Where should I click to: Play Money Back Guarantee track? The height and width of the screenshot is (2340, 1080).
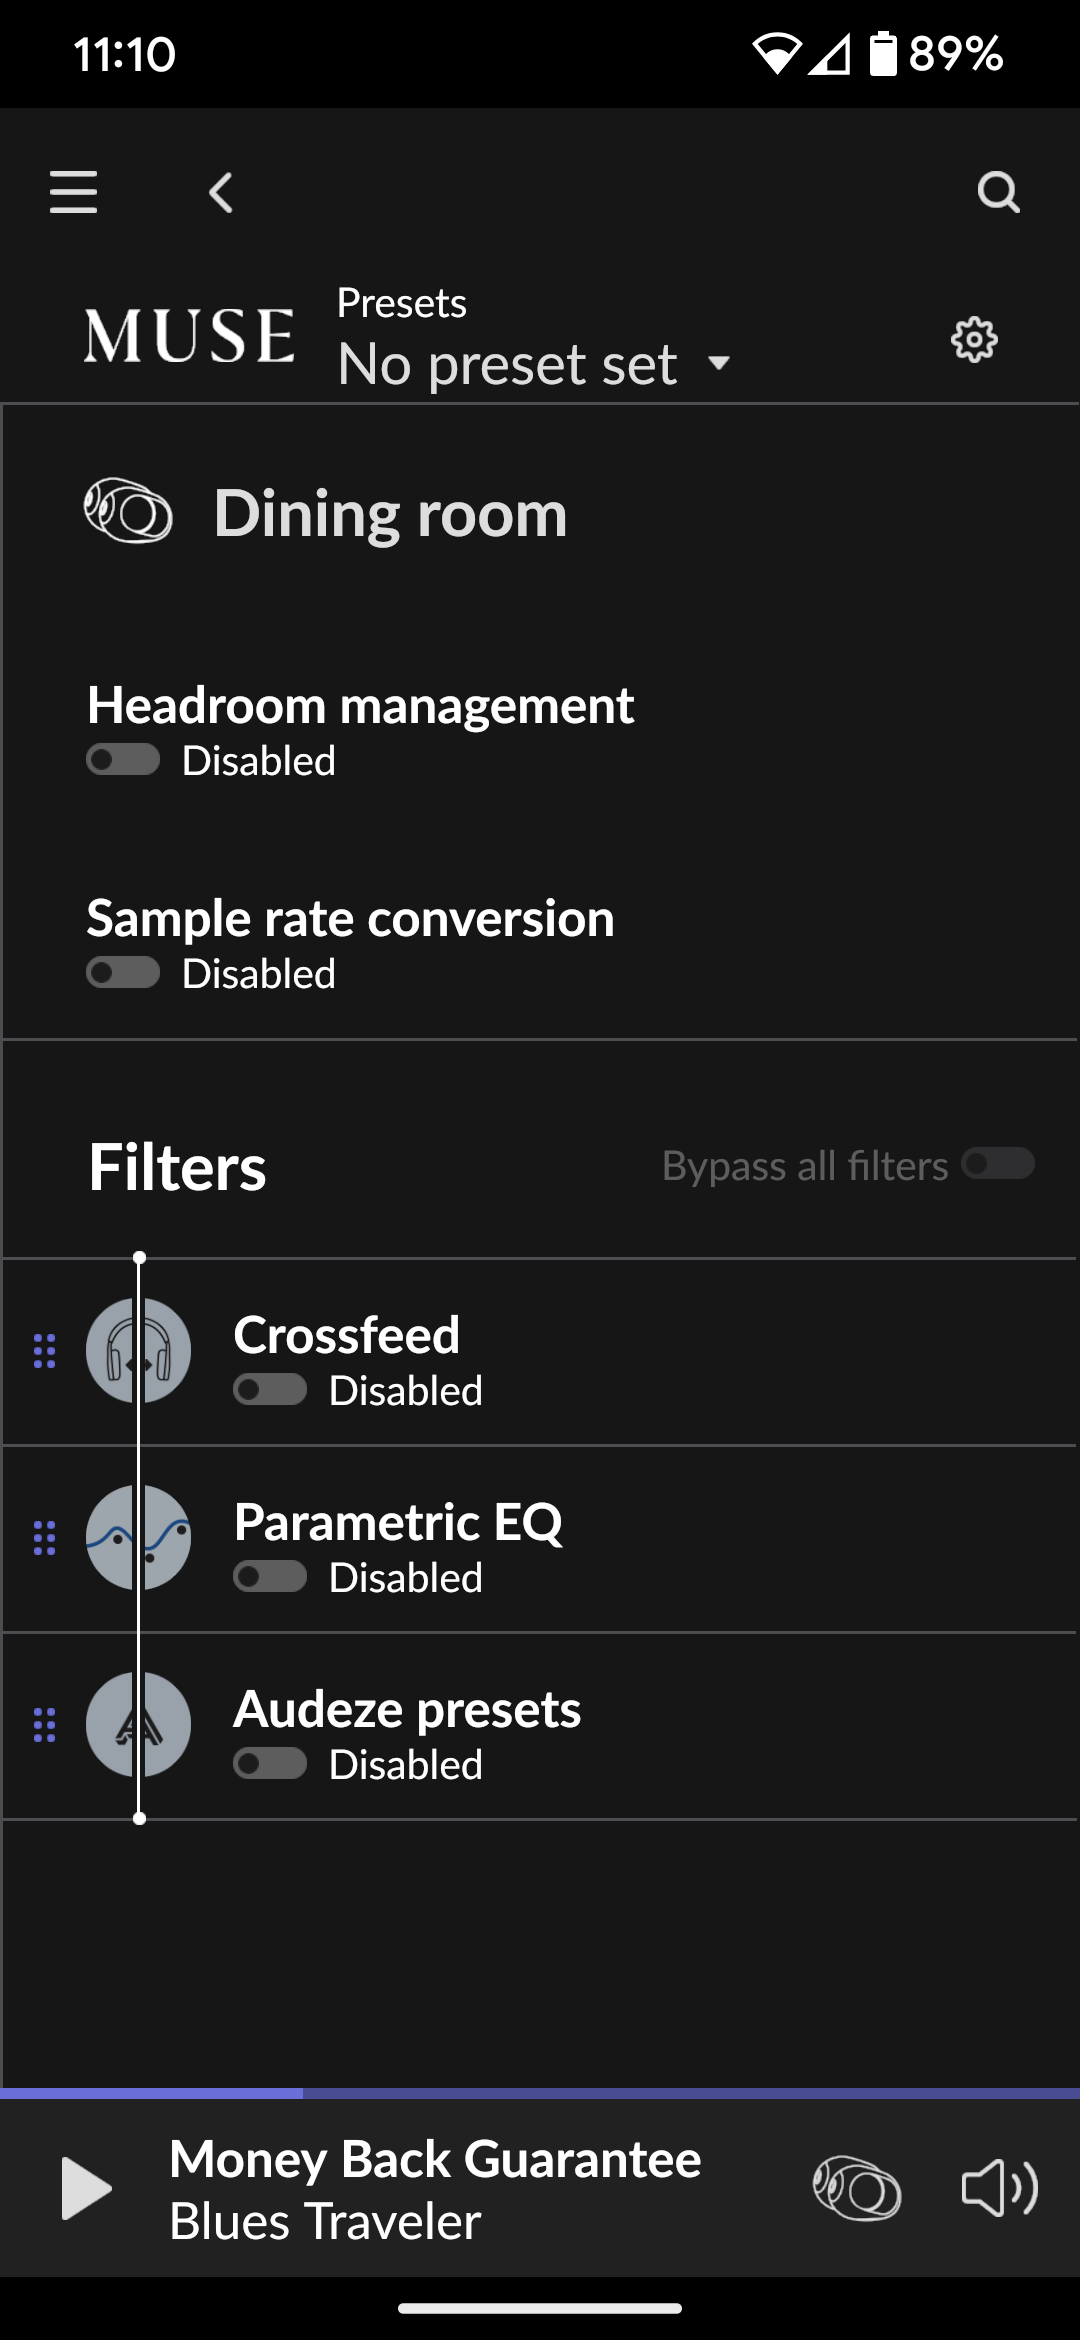pyautogui.click(x=86, y=2188)
